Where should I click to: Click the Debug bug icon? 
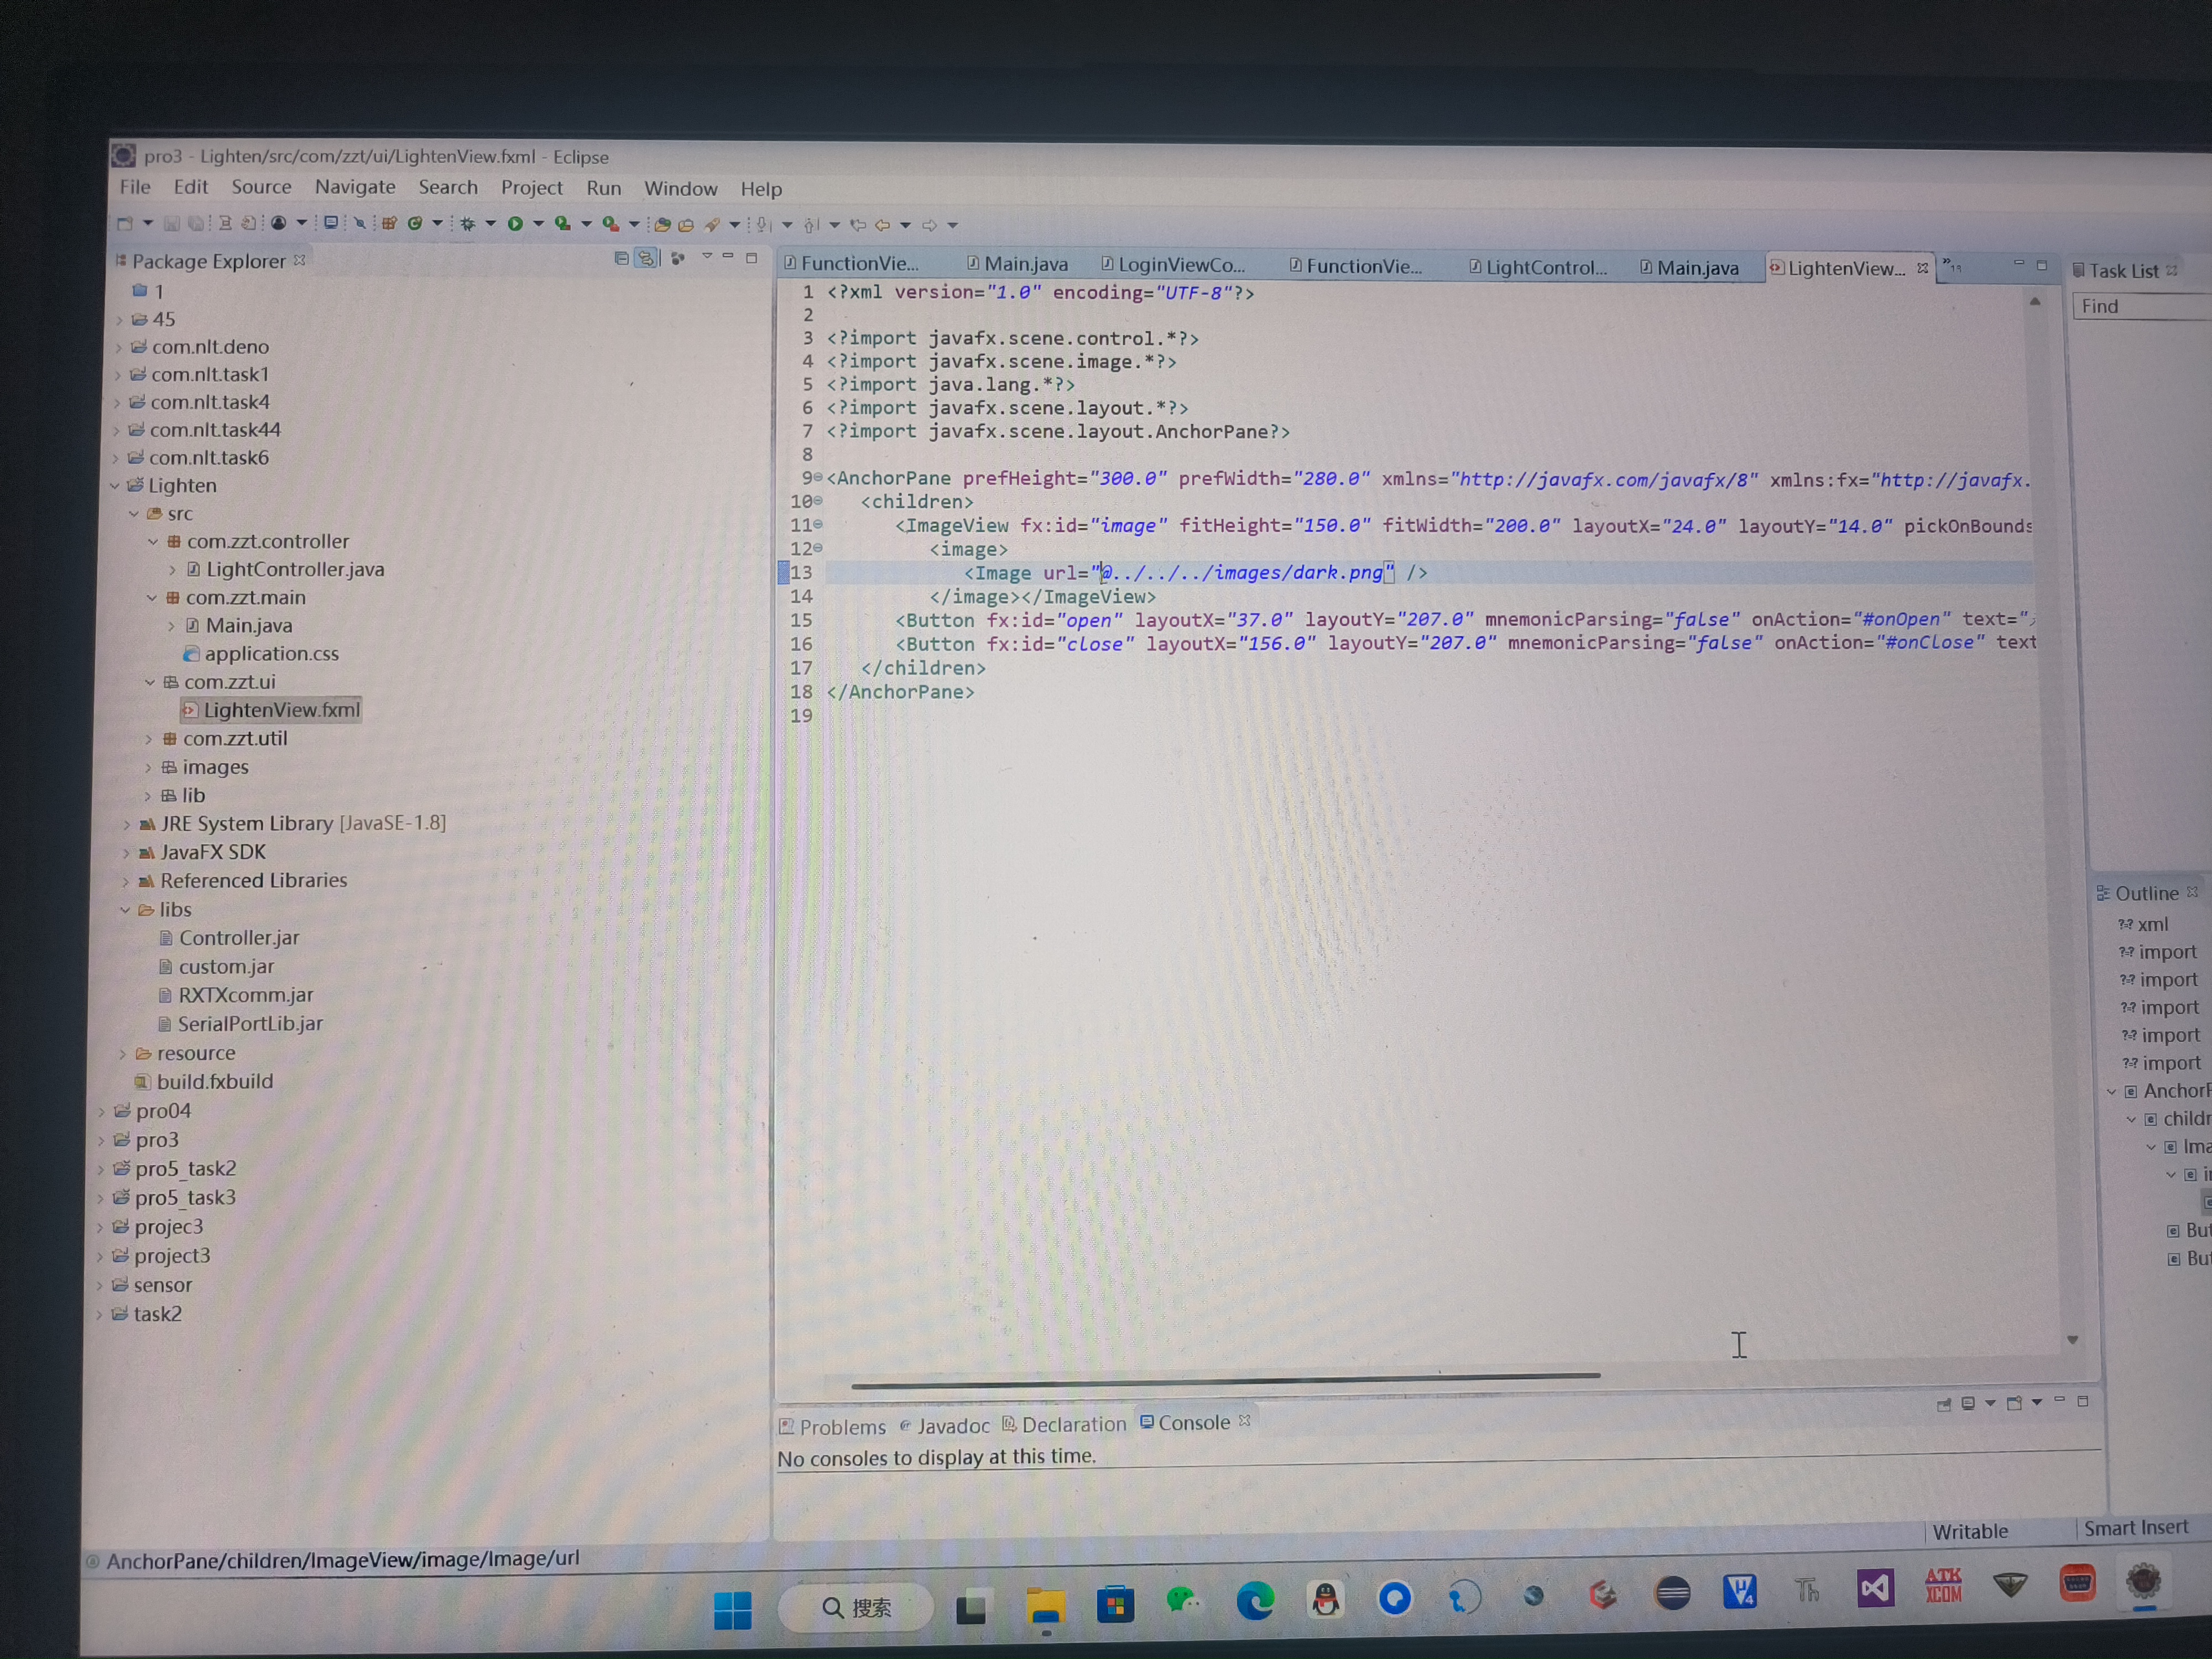click(467, 224)
